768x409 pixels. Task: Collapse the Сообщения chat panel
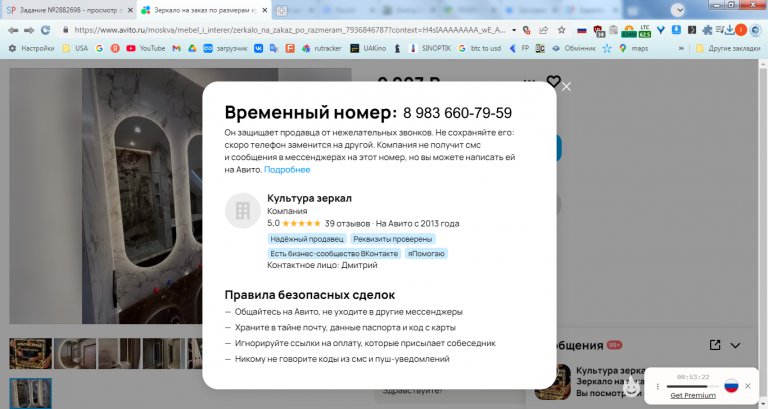click(x=735, y=345)
